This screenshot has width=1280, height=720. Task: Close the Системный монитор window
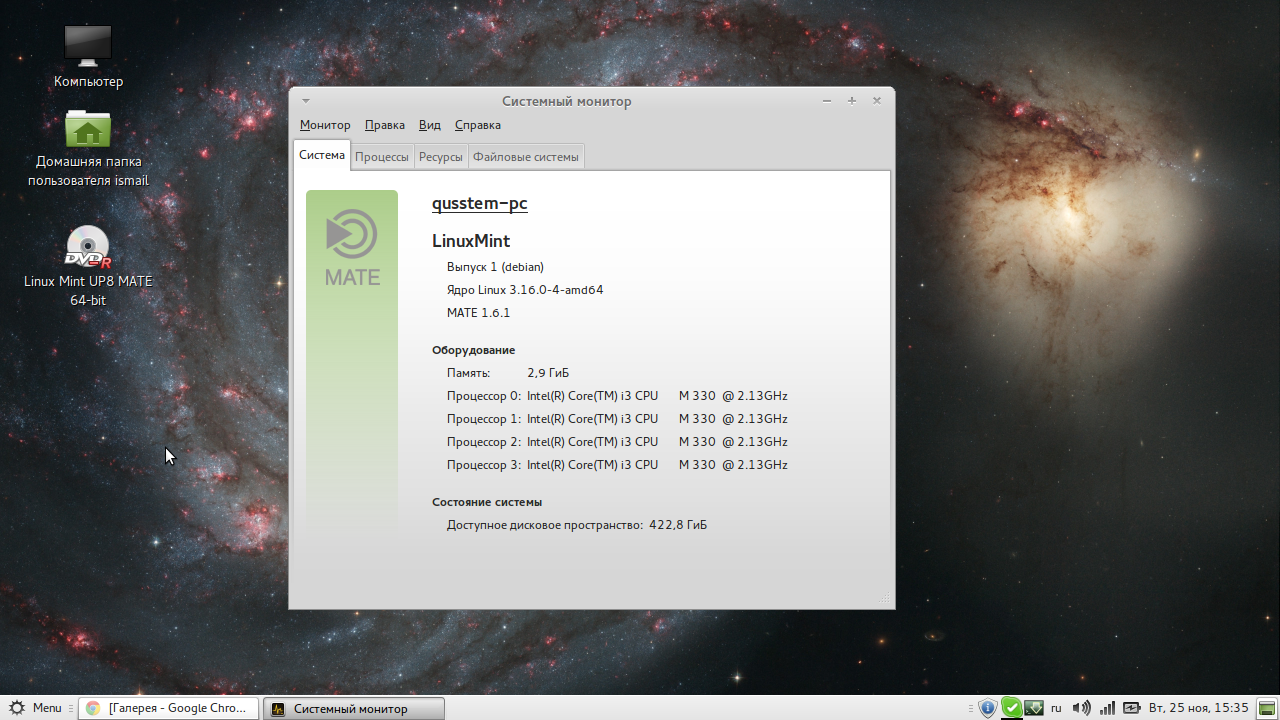point(877,101)
